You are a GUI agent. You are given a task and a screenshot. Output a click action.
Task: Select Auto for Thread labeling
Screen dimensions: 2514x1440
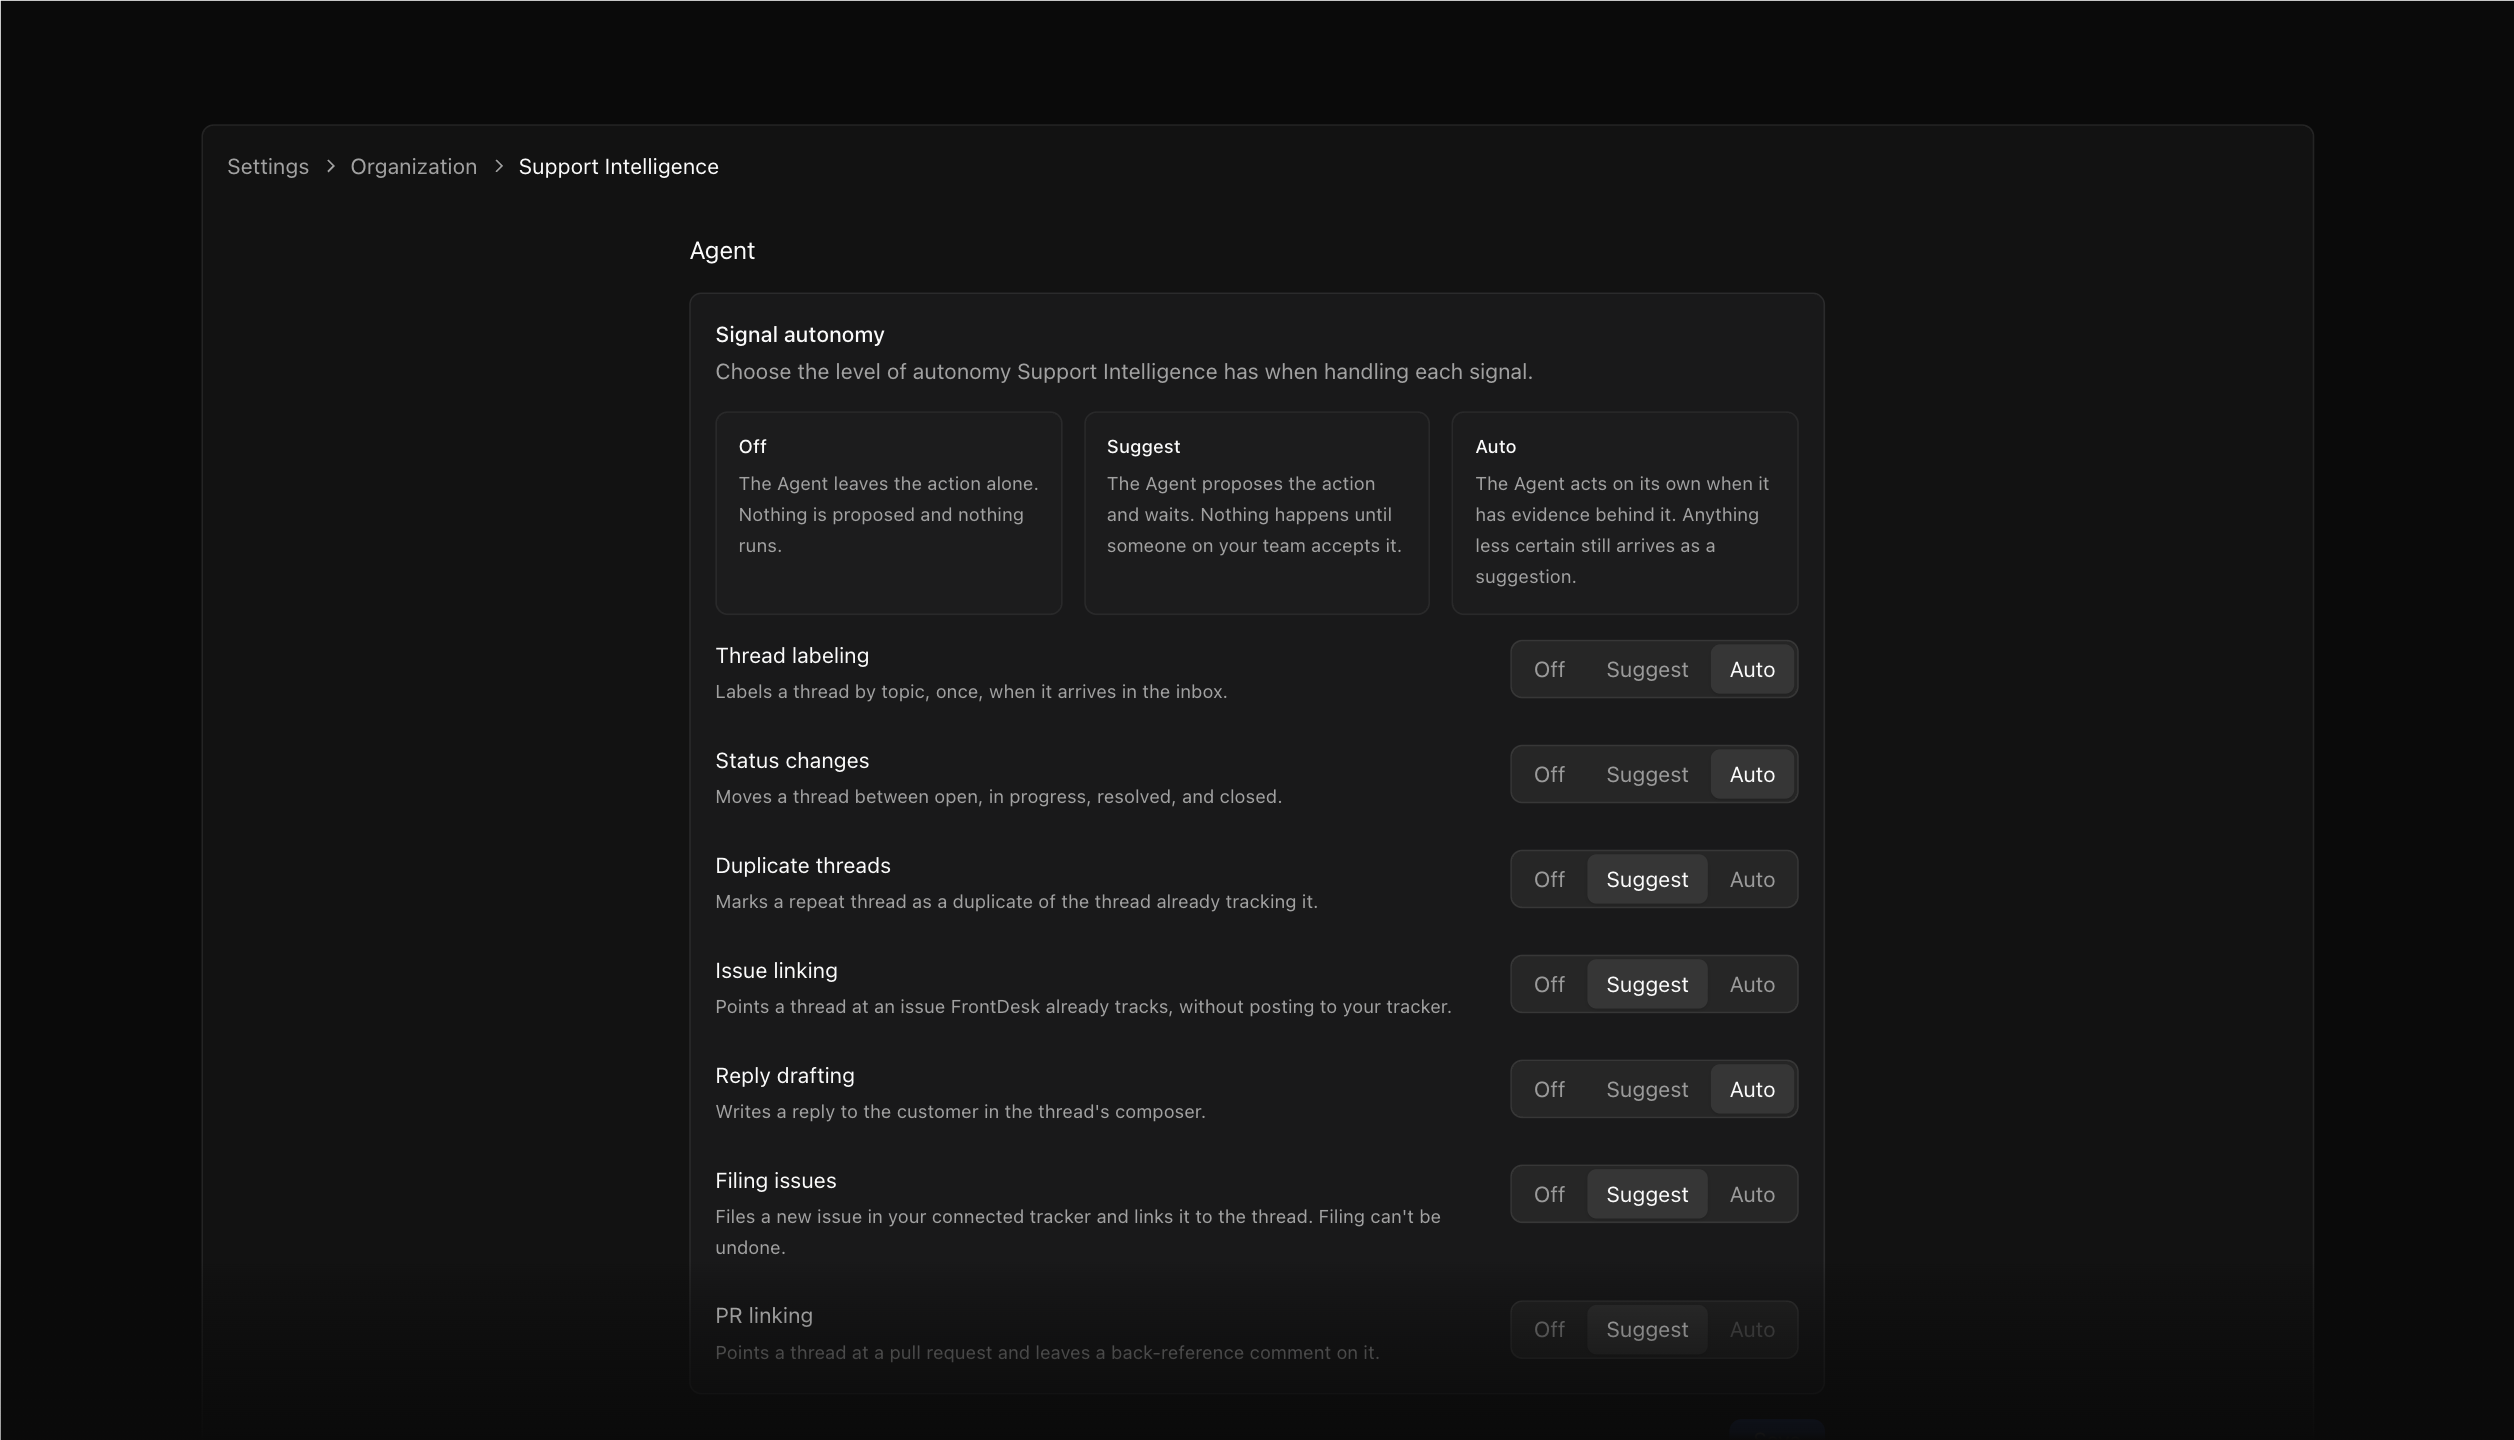click(x=1752, y=669)
